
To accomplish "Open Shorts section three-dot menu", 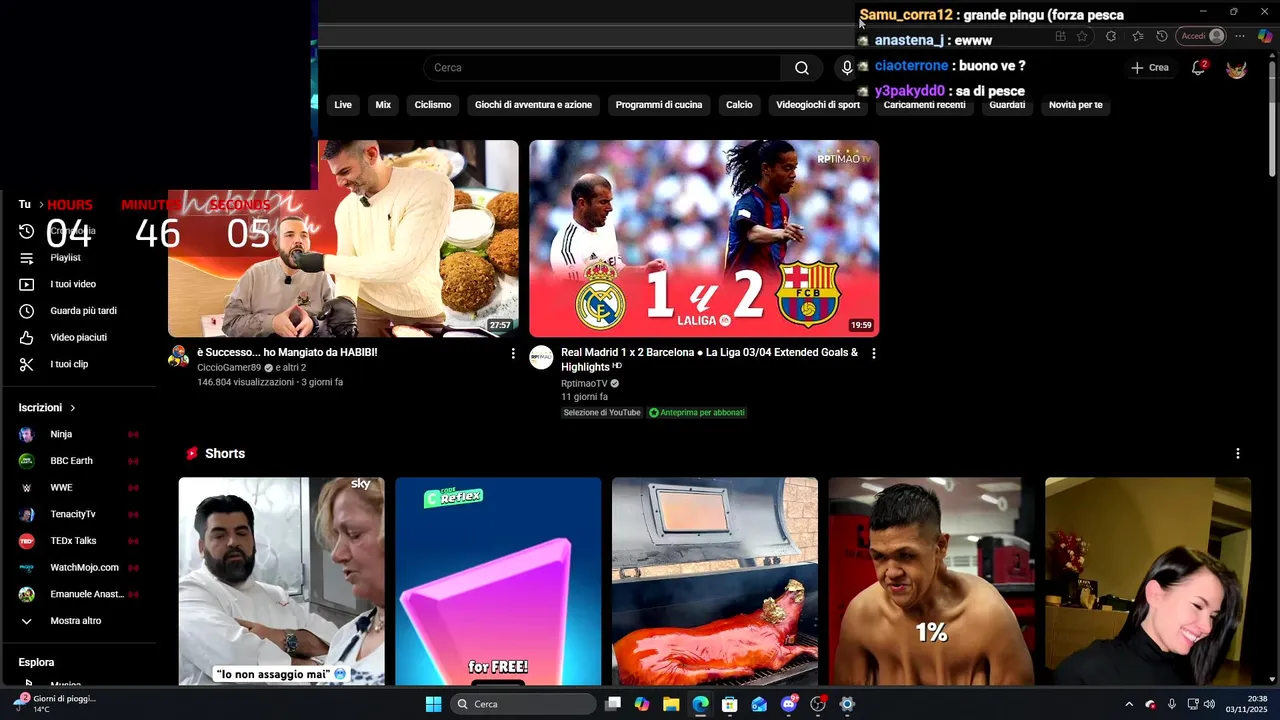I will click(1237, 454).
